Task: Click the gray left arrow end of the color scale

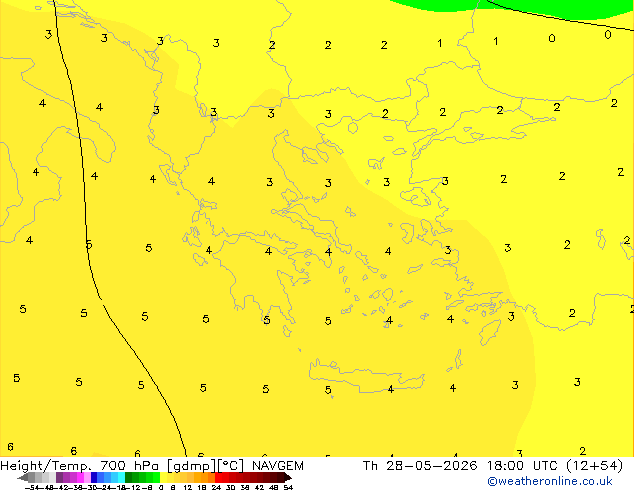Action: (x=22, y=477)
